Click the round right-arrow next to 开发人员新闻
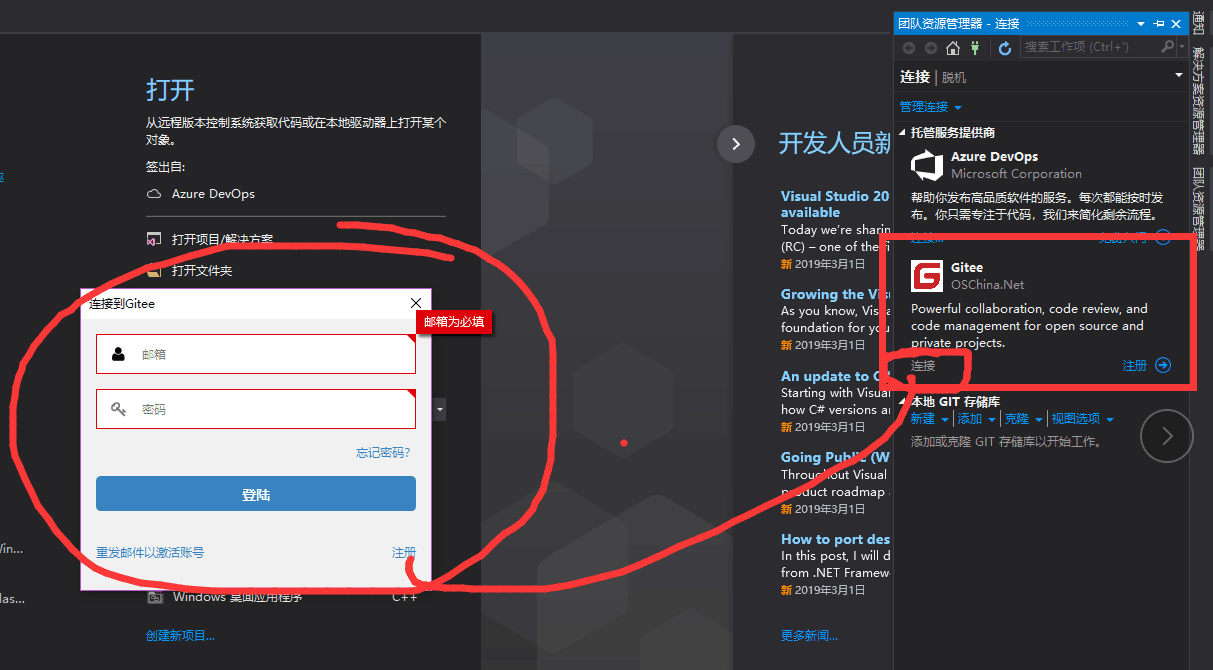Viewport: 1213px width, 670px height. 736,144
